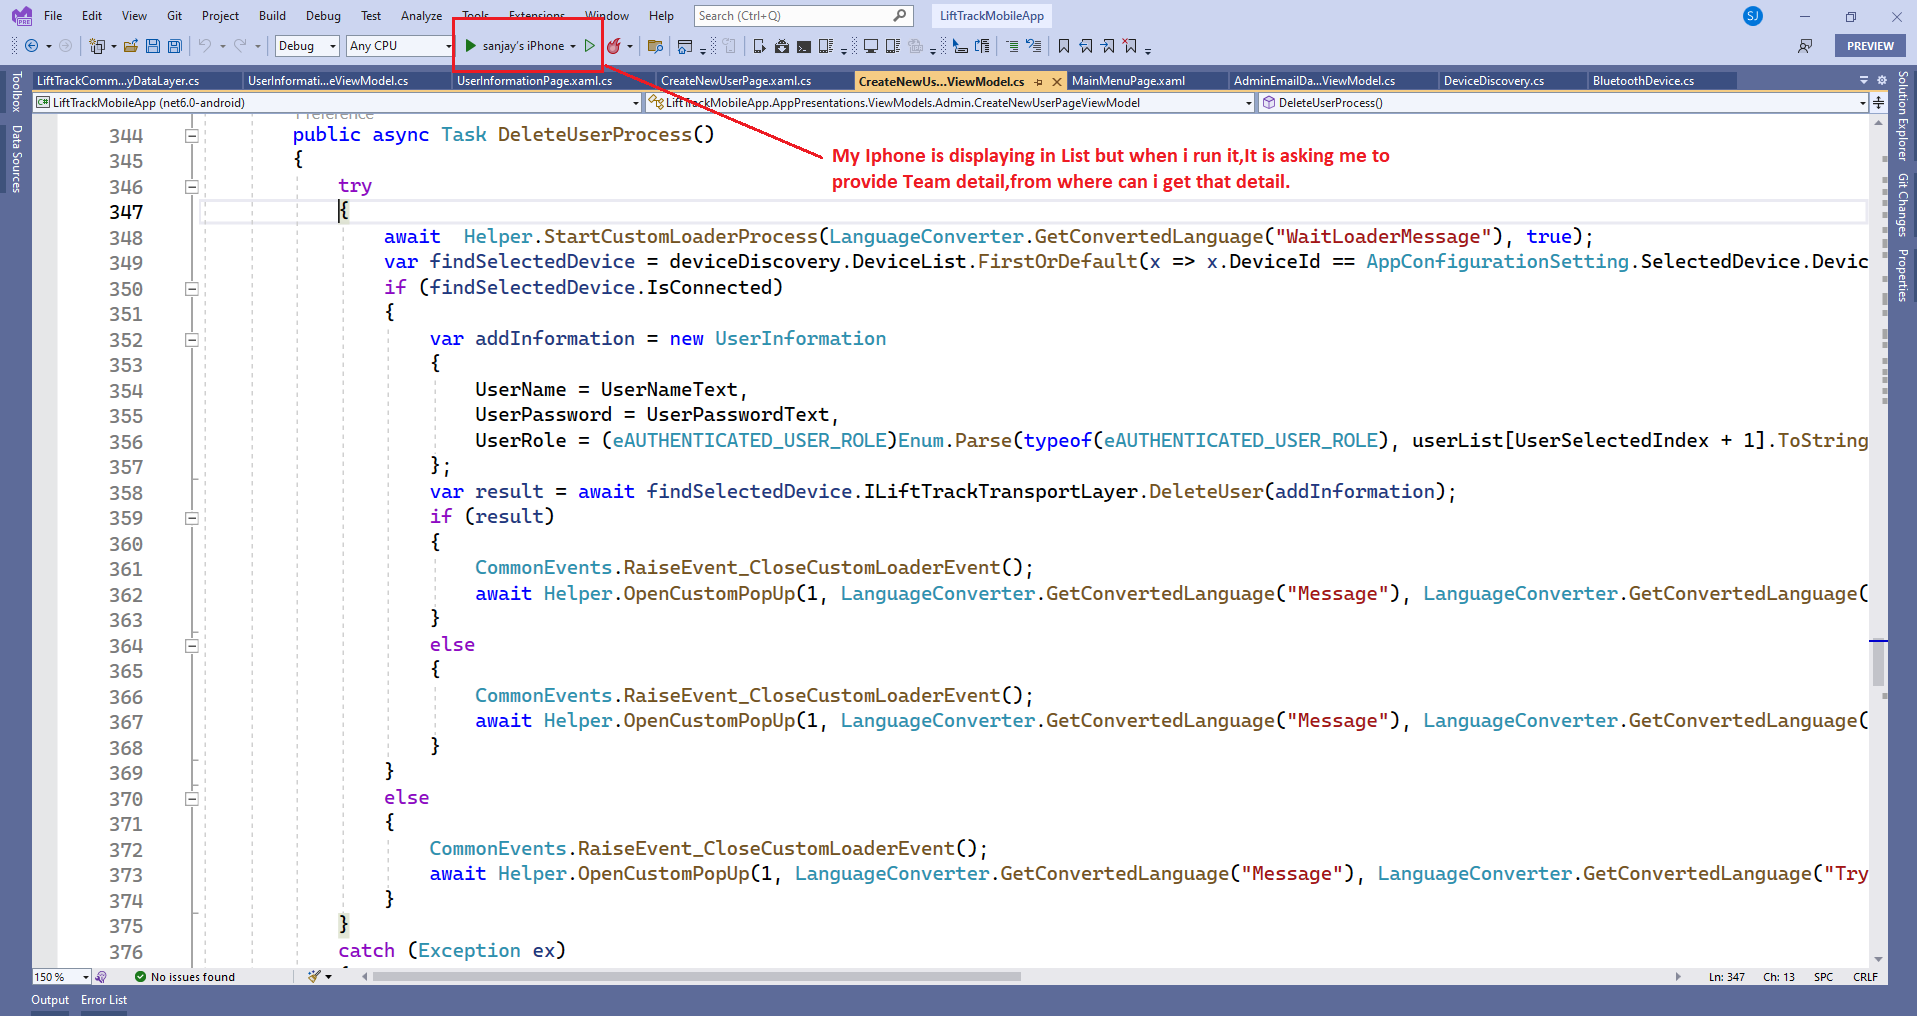Click the No issues found status indicator
The height and width of the screenshot is (1016, 1917).
click(x=185, y=977)
